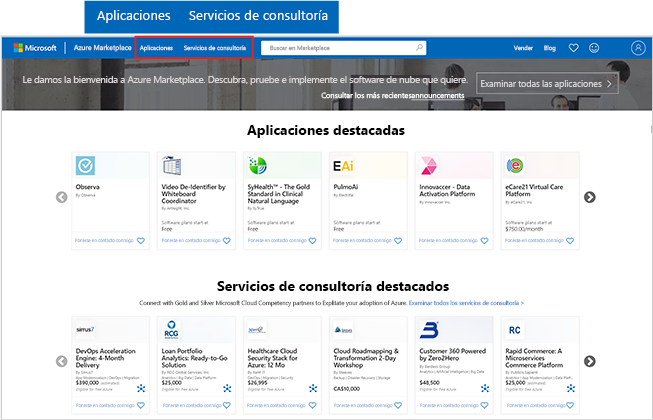Open Cloud Roadmapping & Transformation 2-Day Workshop title
Viewport: 653px width, 420px height.
(x=366, y=358)
